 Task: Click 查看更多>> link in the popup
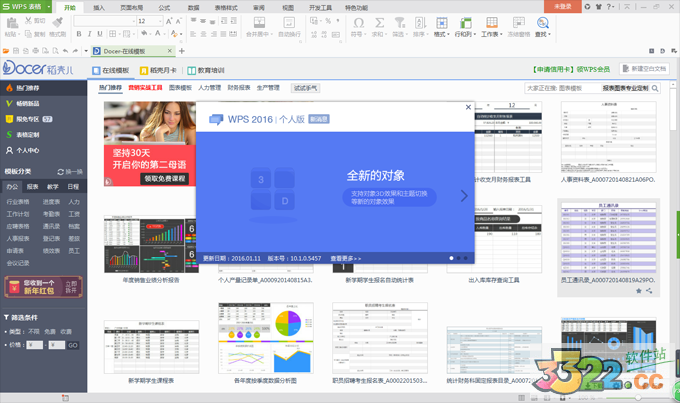point(346,258)
